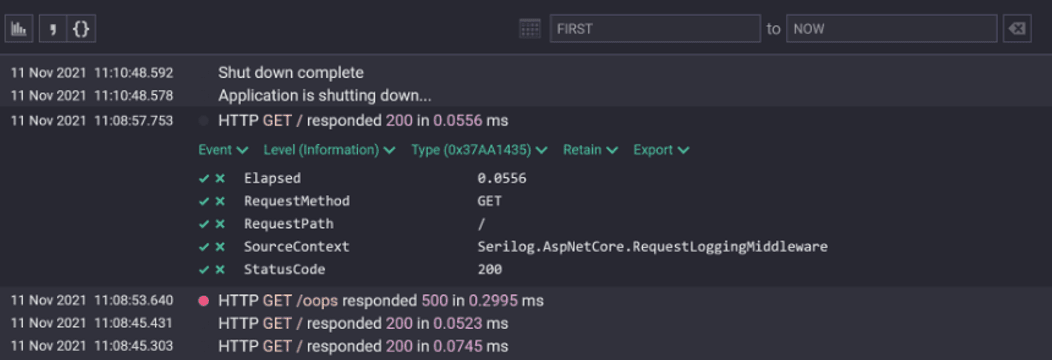Viewport: 1052px width, 360px height.
Task: Include filter checkmark for StatusCode
Action: [x=205, y=270]
